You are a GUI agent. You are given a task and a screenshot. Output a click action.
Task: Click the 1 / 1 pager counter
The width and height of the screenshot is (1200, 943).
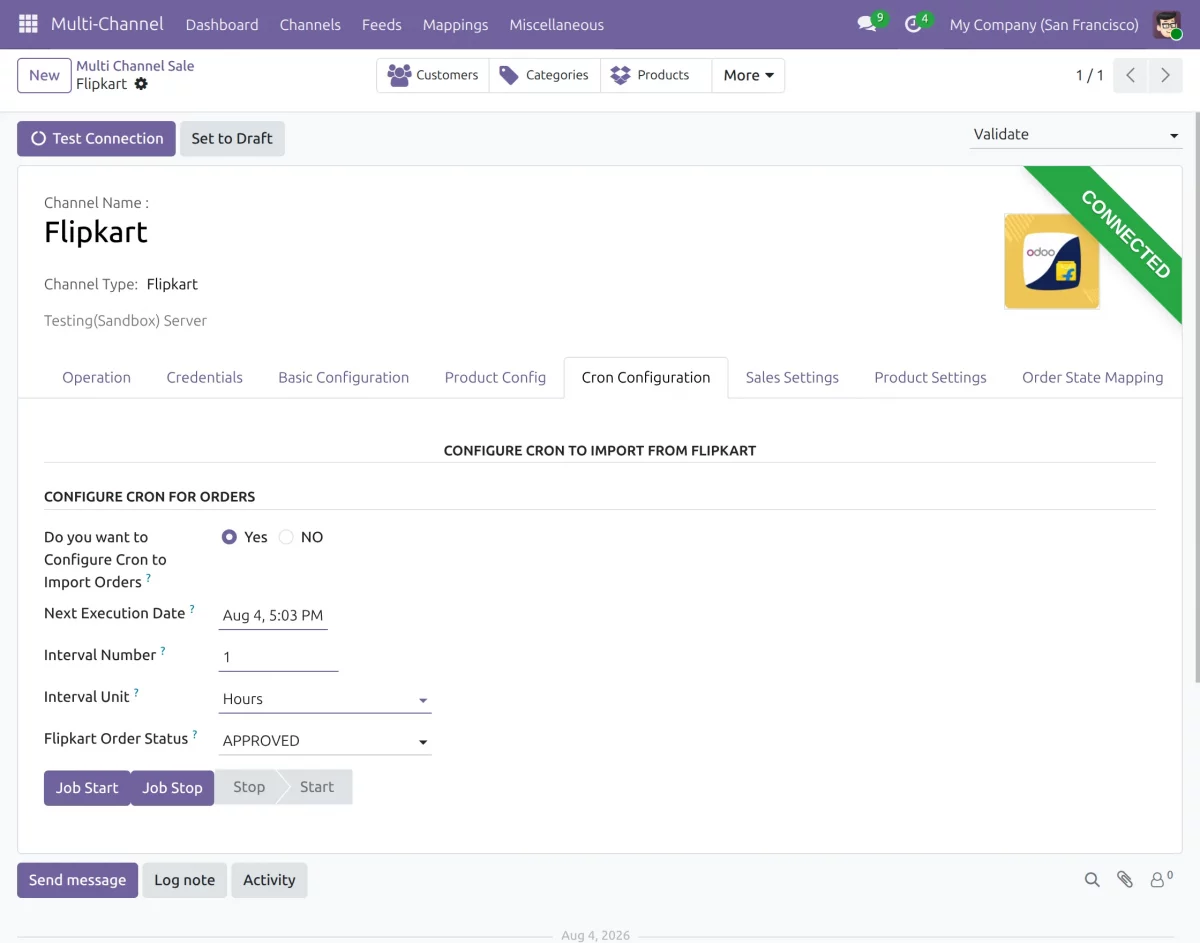point(1090,75)
